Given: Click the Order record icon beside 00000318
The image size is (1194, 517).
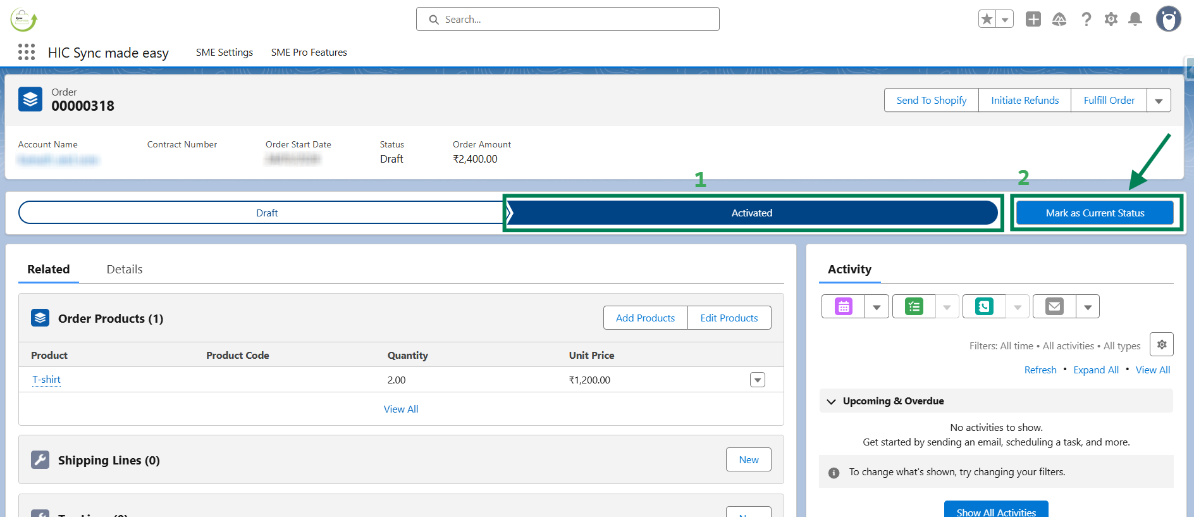Looking at the screenshot, I should pos(30,99).
